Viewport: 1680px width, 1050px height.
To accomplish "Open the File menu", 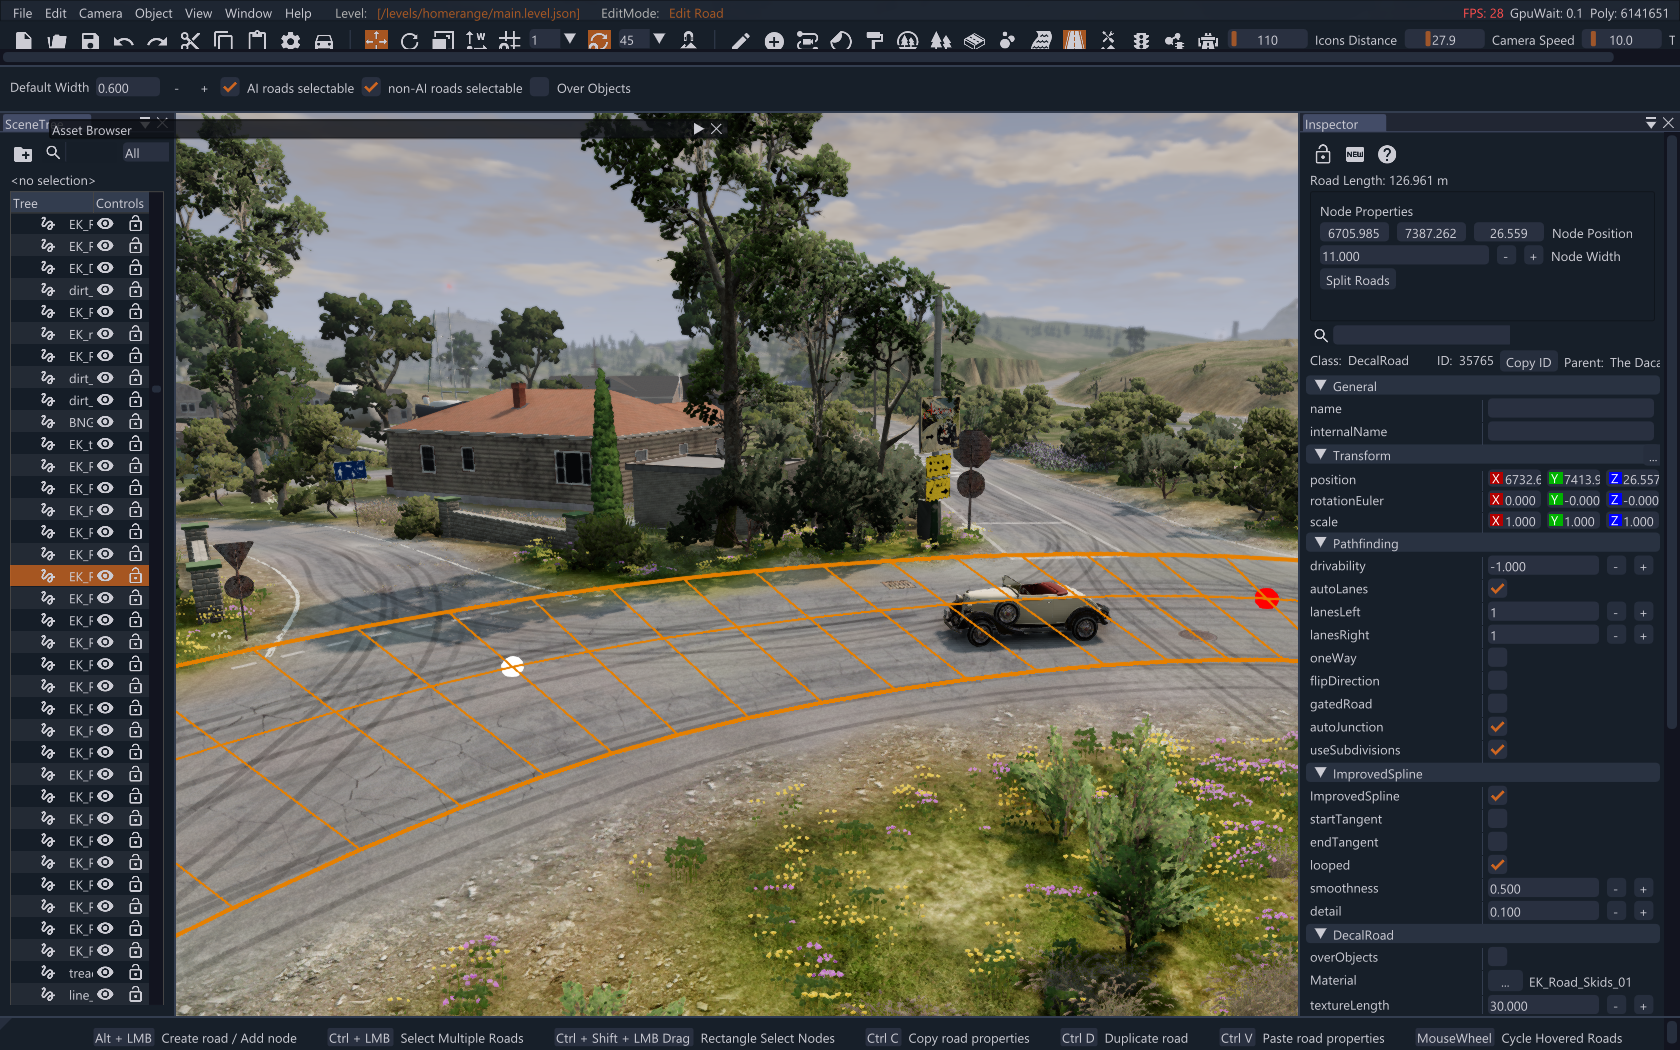I will pos(23,13).
